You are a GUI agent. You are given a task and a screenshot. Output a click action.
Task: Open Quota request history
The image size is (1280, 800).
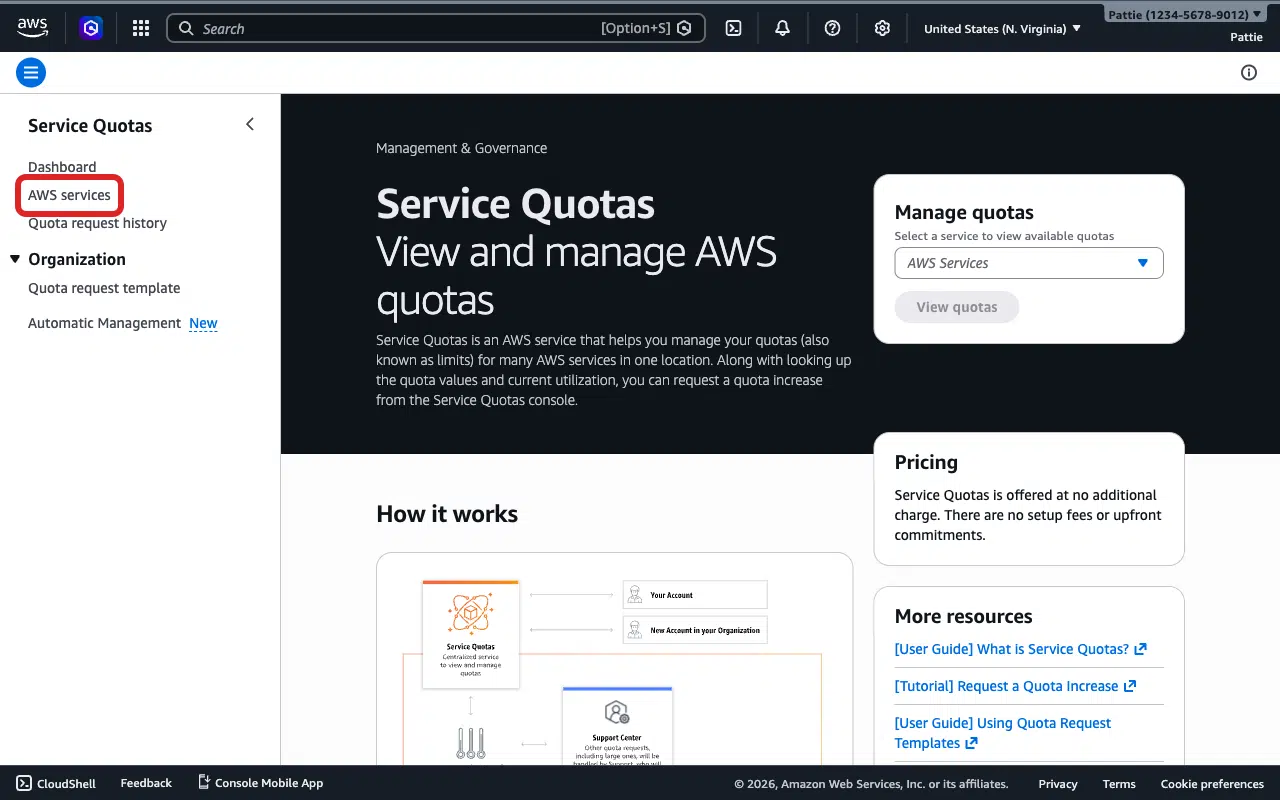[x=97, y=223]
